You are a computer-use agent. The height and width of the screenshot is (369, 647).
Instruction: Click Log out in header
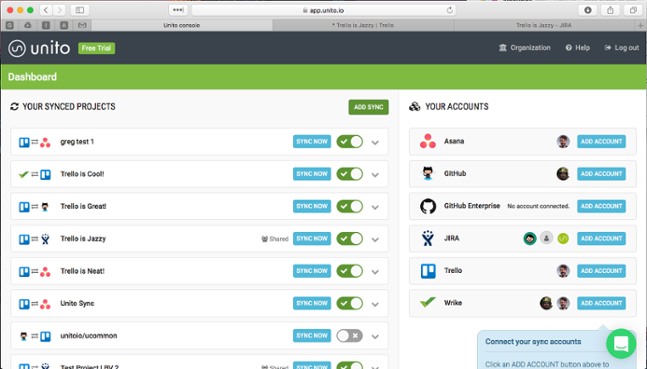click(621, 47)
